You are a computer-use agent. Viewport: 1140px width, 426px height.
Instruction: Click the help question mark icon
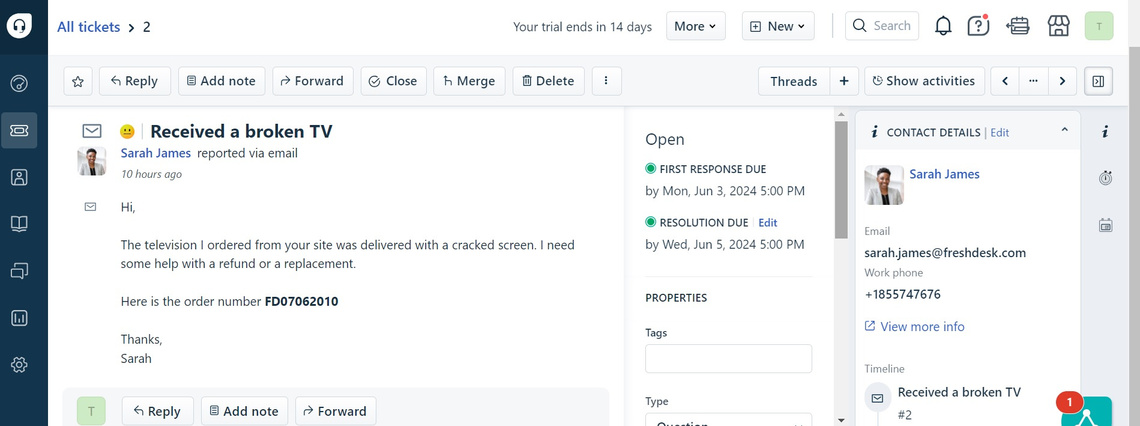pyautogui.click(x=978, y=27)
